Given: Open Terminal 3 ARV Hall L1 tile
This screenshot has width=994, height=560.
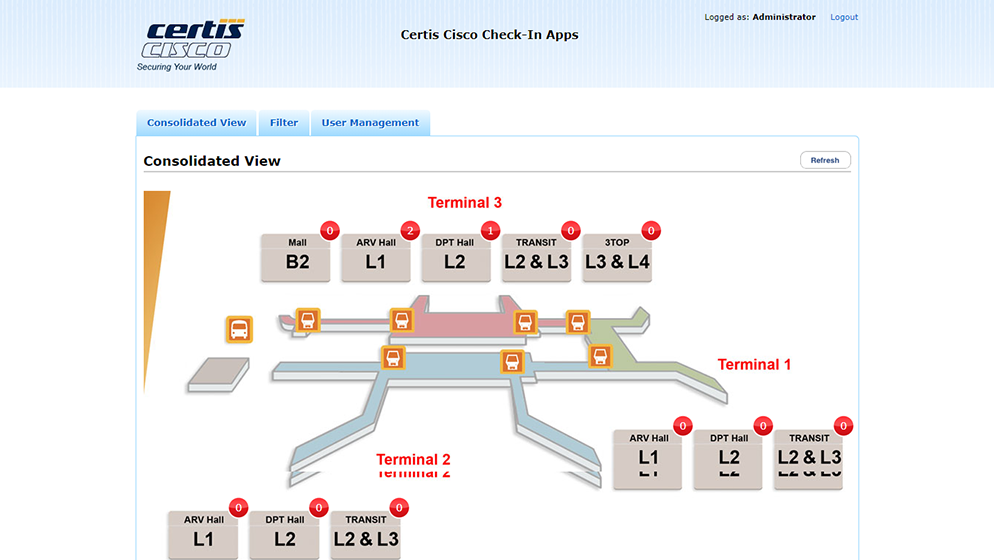Looking at the screenshot, I should [376, 257].
